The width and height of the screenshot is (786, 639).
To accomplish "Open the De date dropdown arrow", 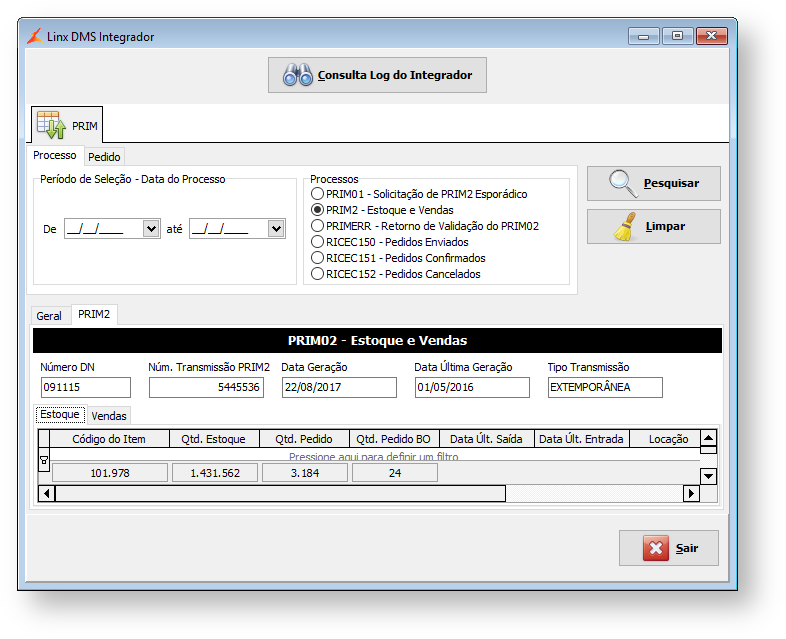I will pos(151,229).
